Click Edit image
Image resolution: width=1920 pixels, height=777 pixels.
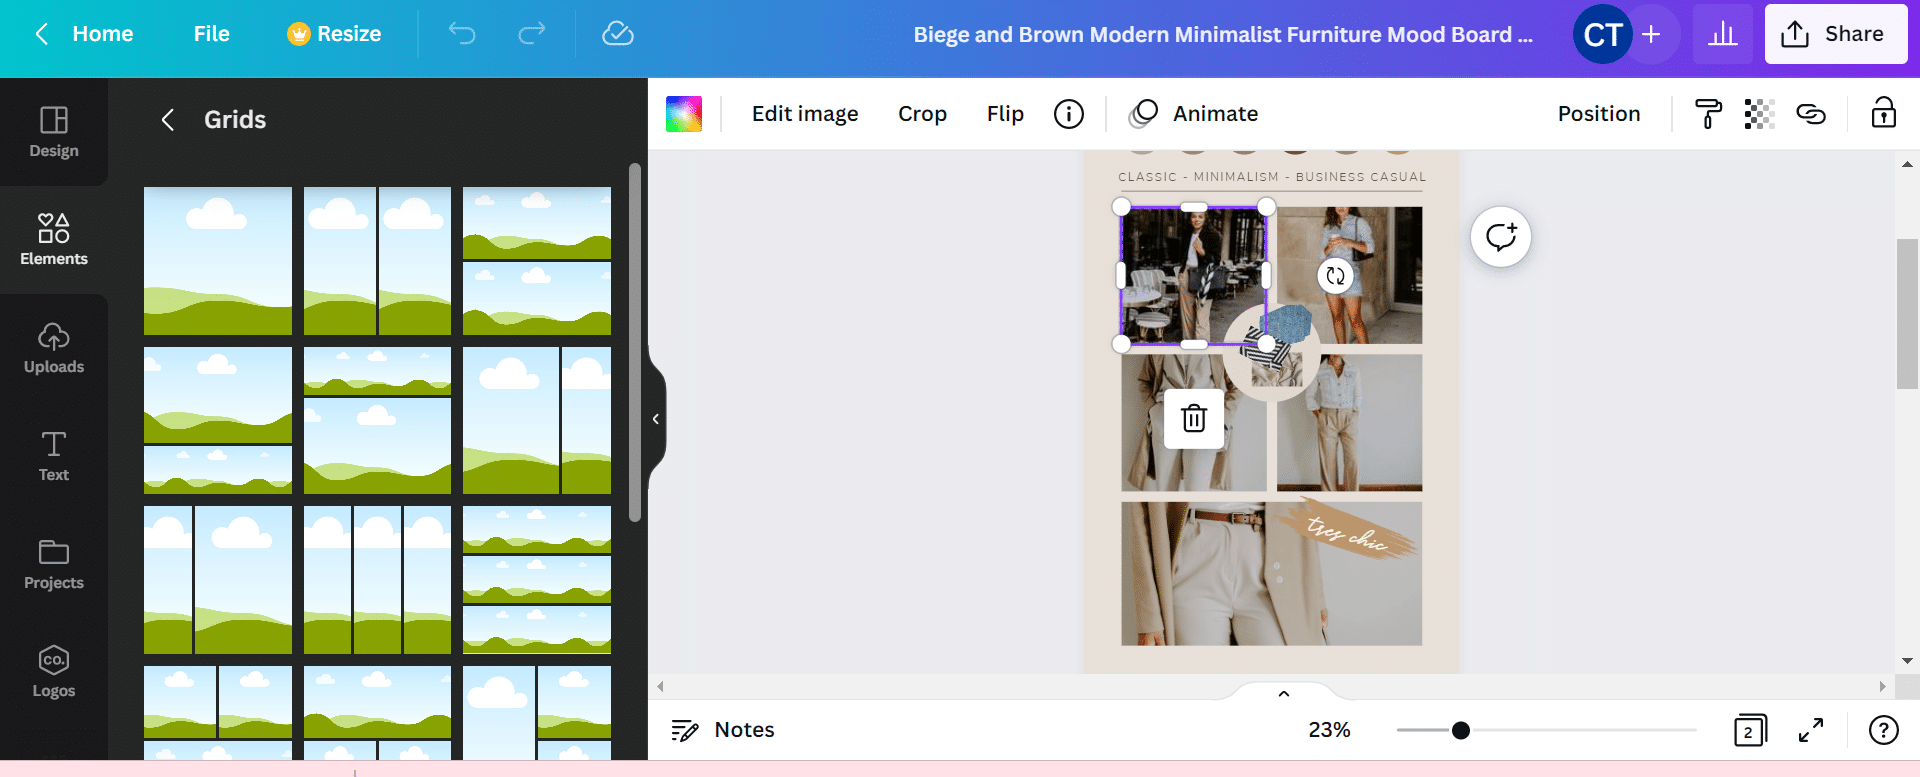click(x=805, y=114)
